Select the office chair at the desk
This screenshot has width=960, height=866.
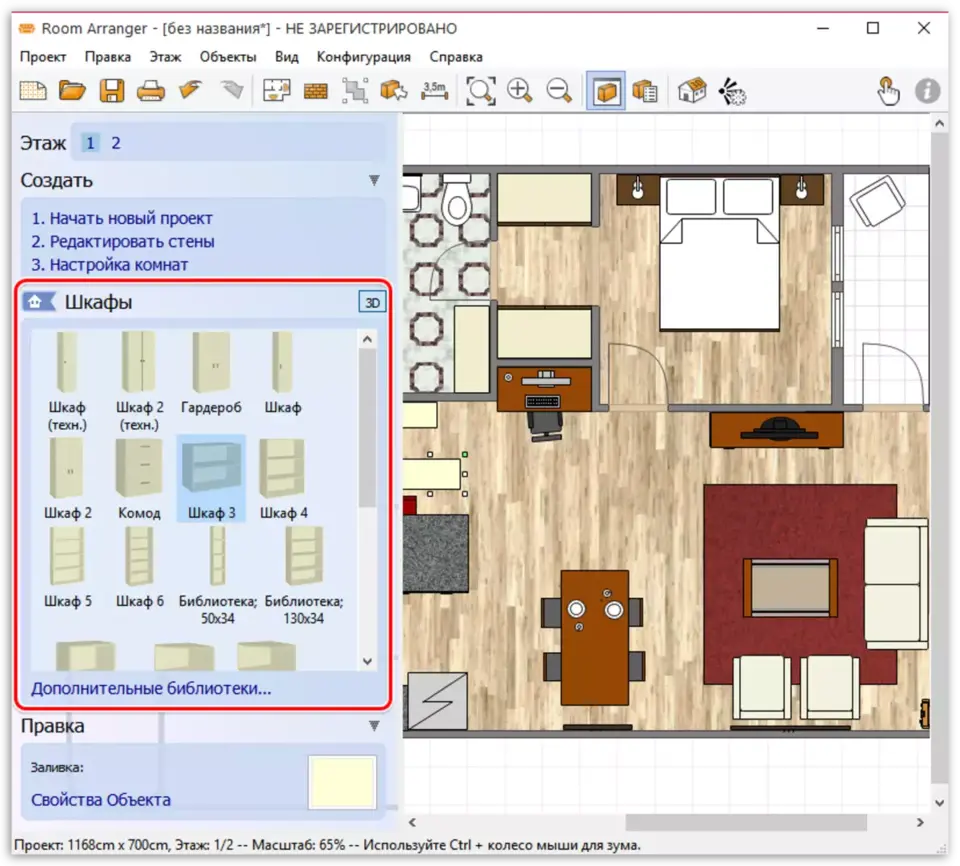click(545, 425)
